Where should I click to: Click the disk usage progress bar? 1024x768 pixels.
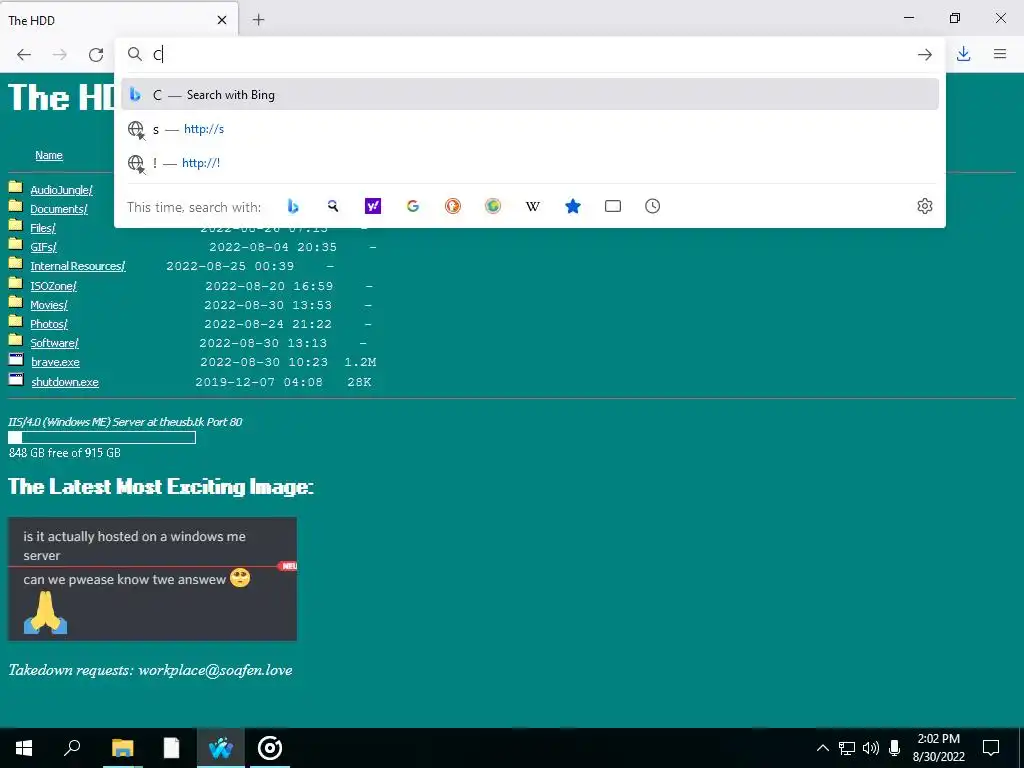point(102,438)
